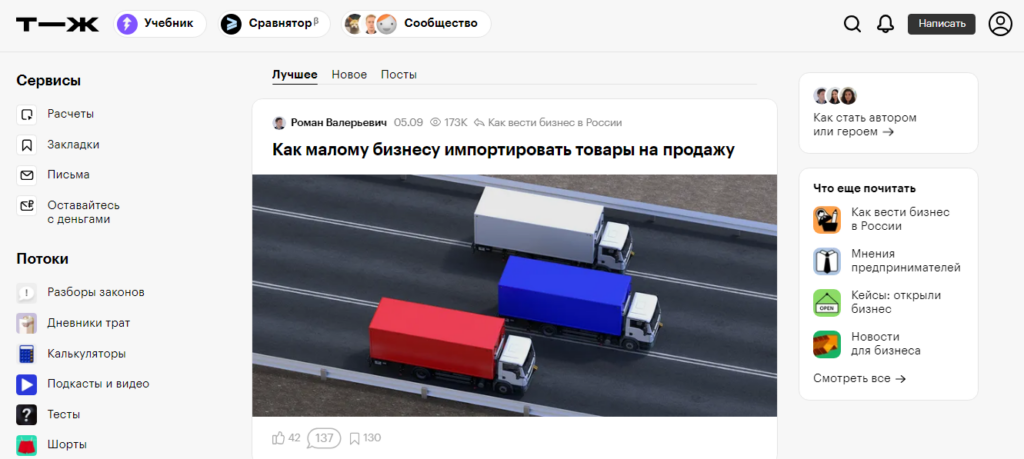
Task: Click the Написать button
Action: point(942,24)
